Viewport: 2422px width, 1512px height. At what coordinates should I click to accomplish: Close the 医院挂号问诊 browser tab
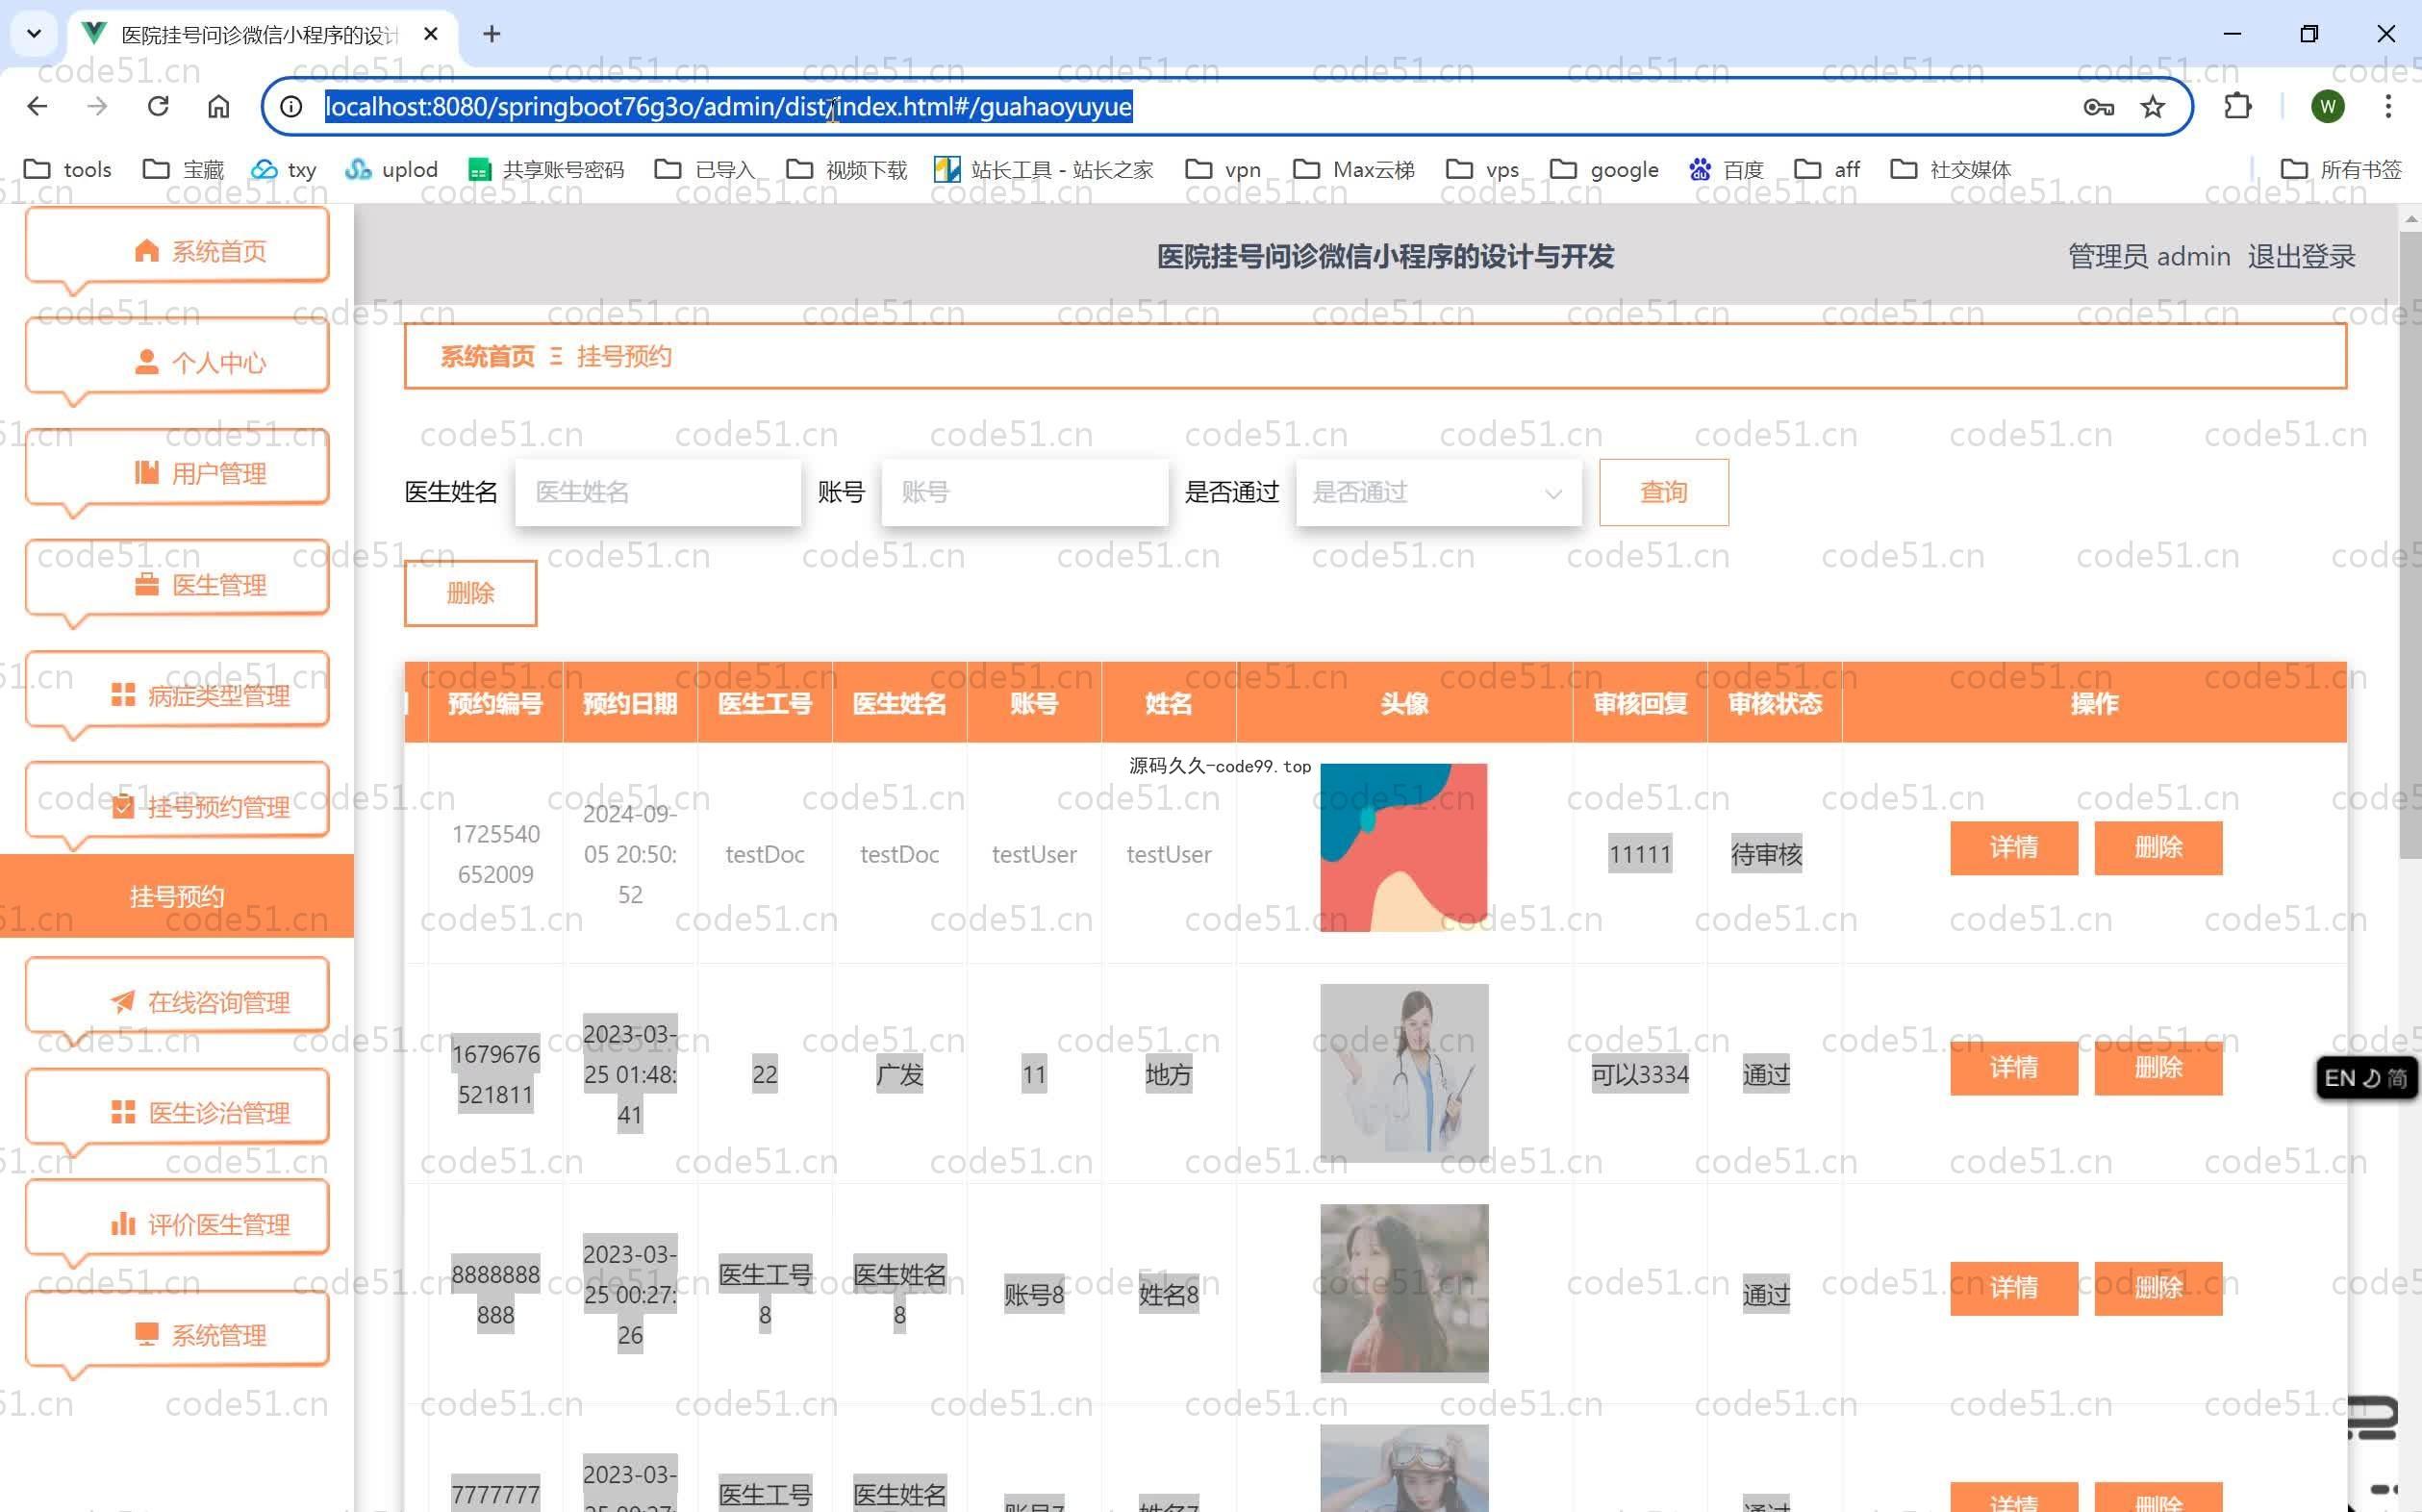(x=431, y=34)
